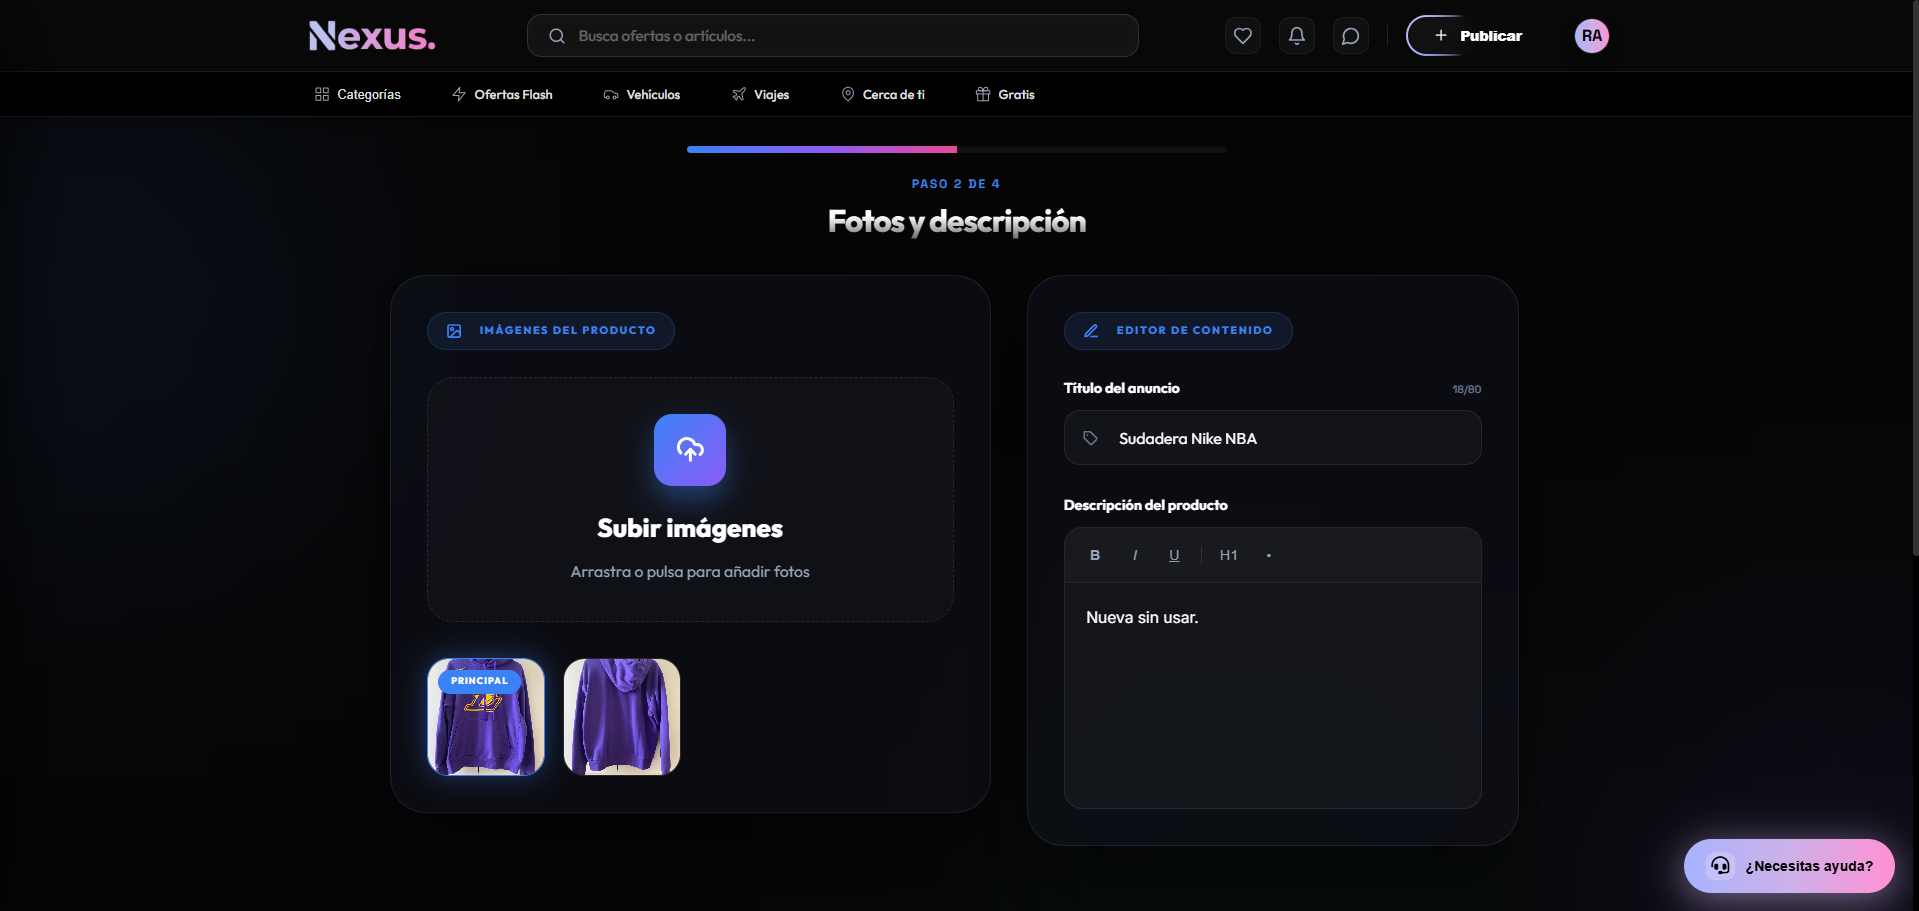1919x911 pixels.
Task: Click the pencil icon in EDITOR DE CONTENIDO
Action: coord(1091,331)
